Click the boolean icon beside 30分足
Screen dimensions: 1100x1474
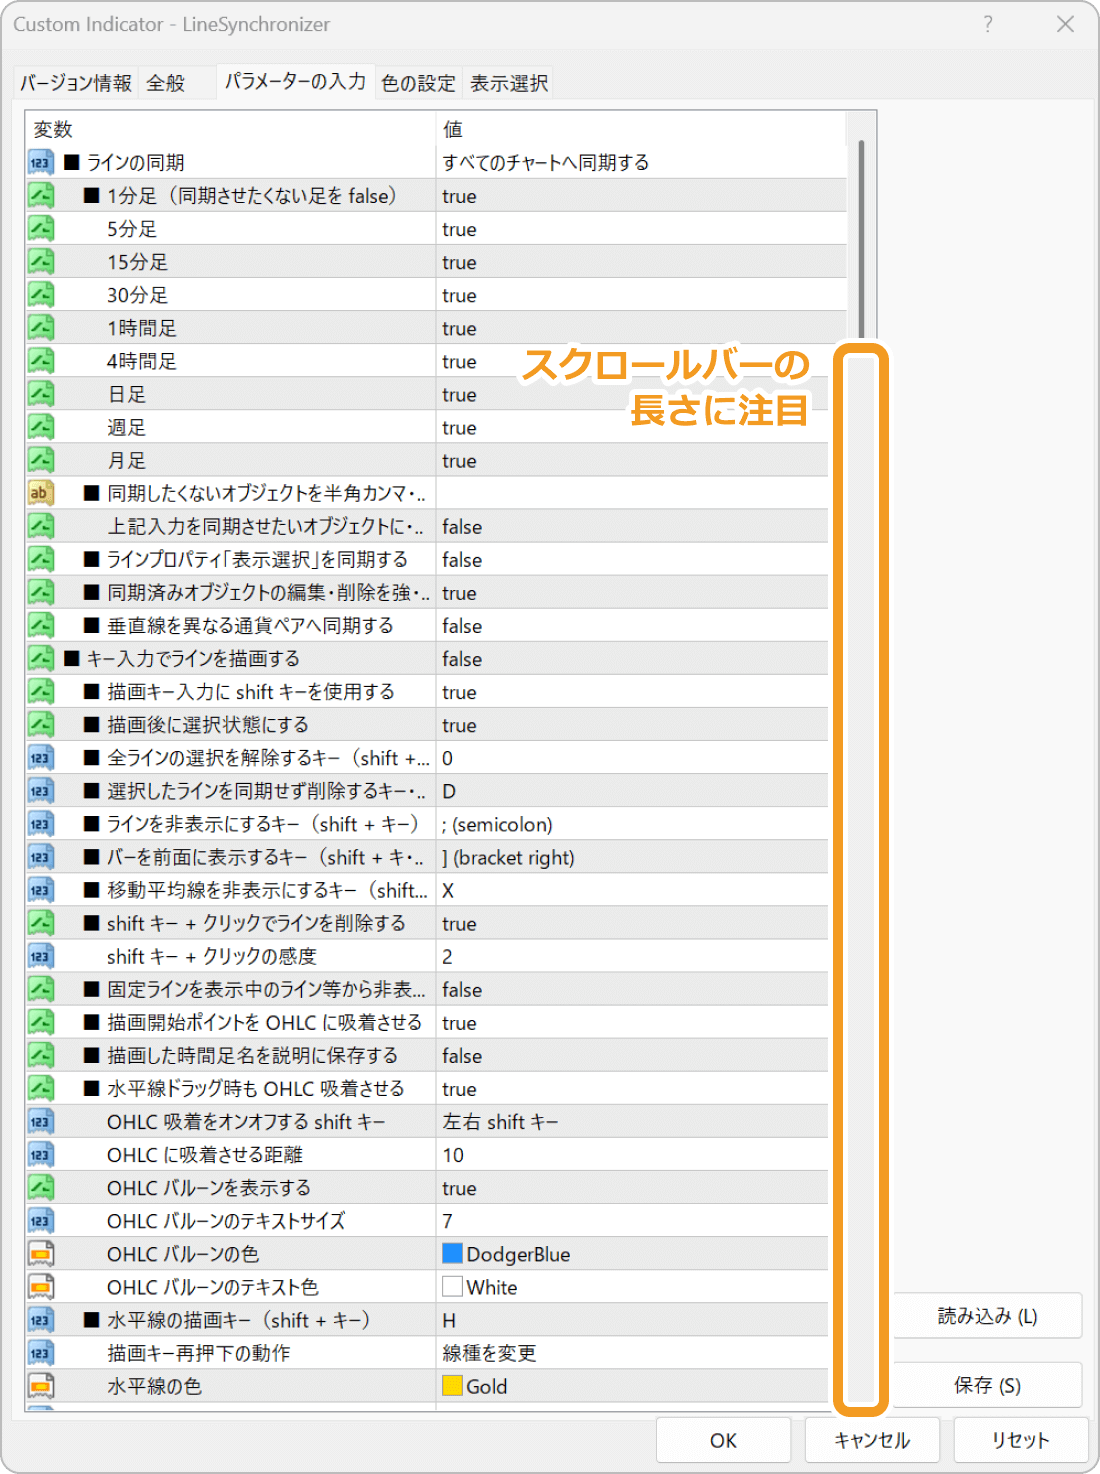coord(40,294)
